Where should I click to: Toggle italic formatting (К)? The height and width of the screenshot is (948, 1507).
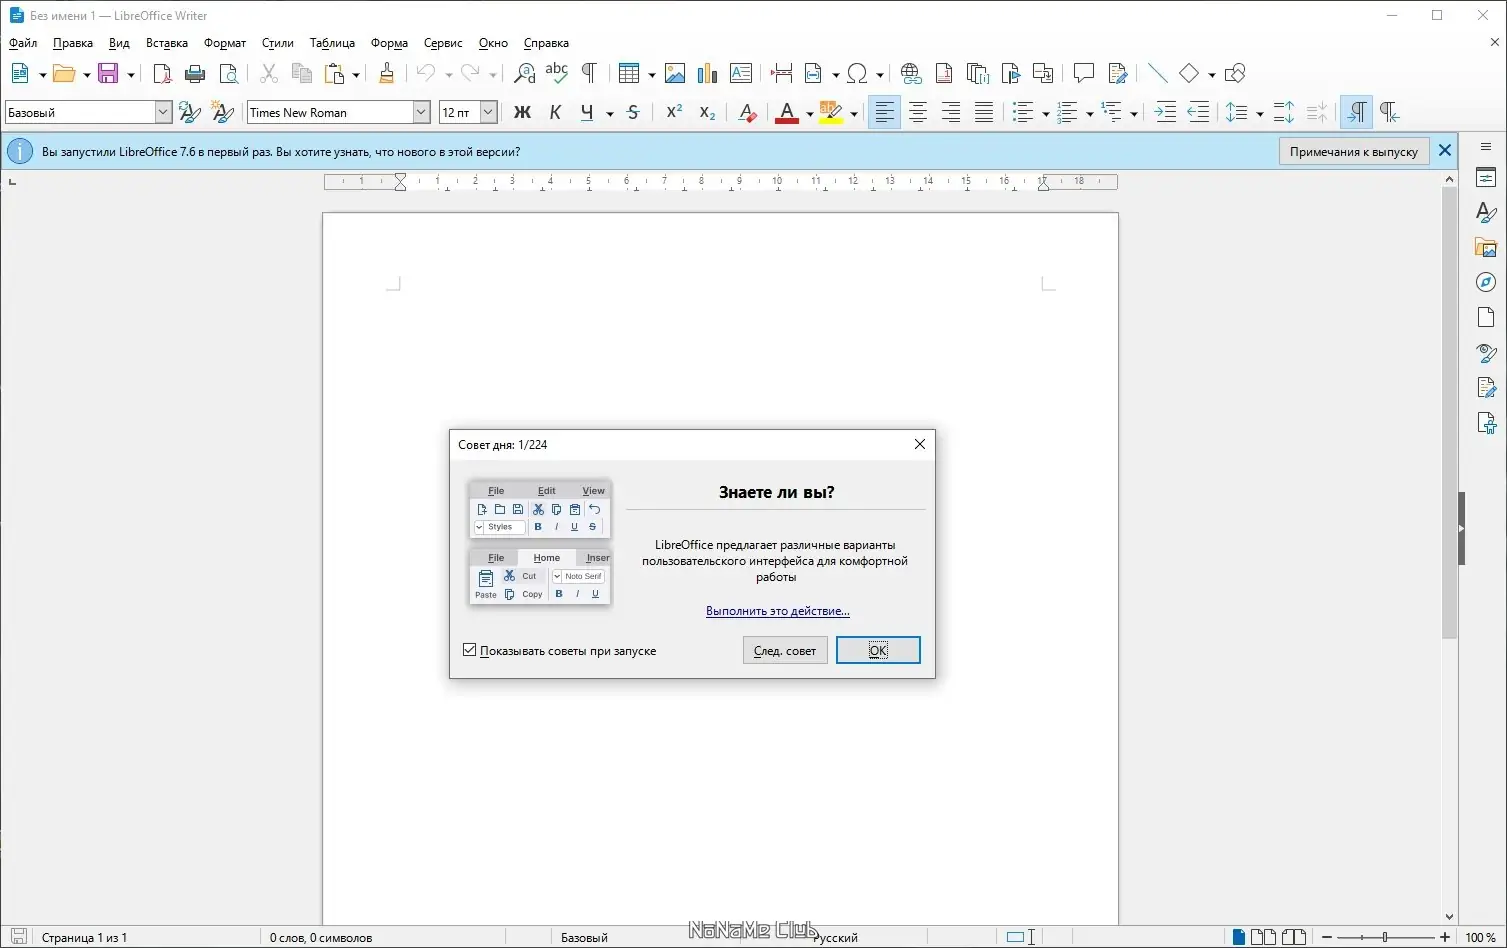click(x=555, y=112)
